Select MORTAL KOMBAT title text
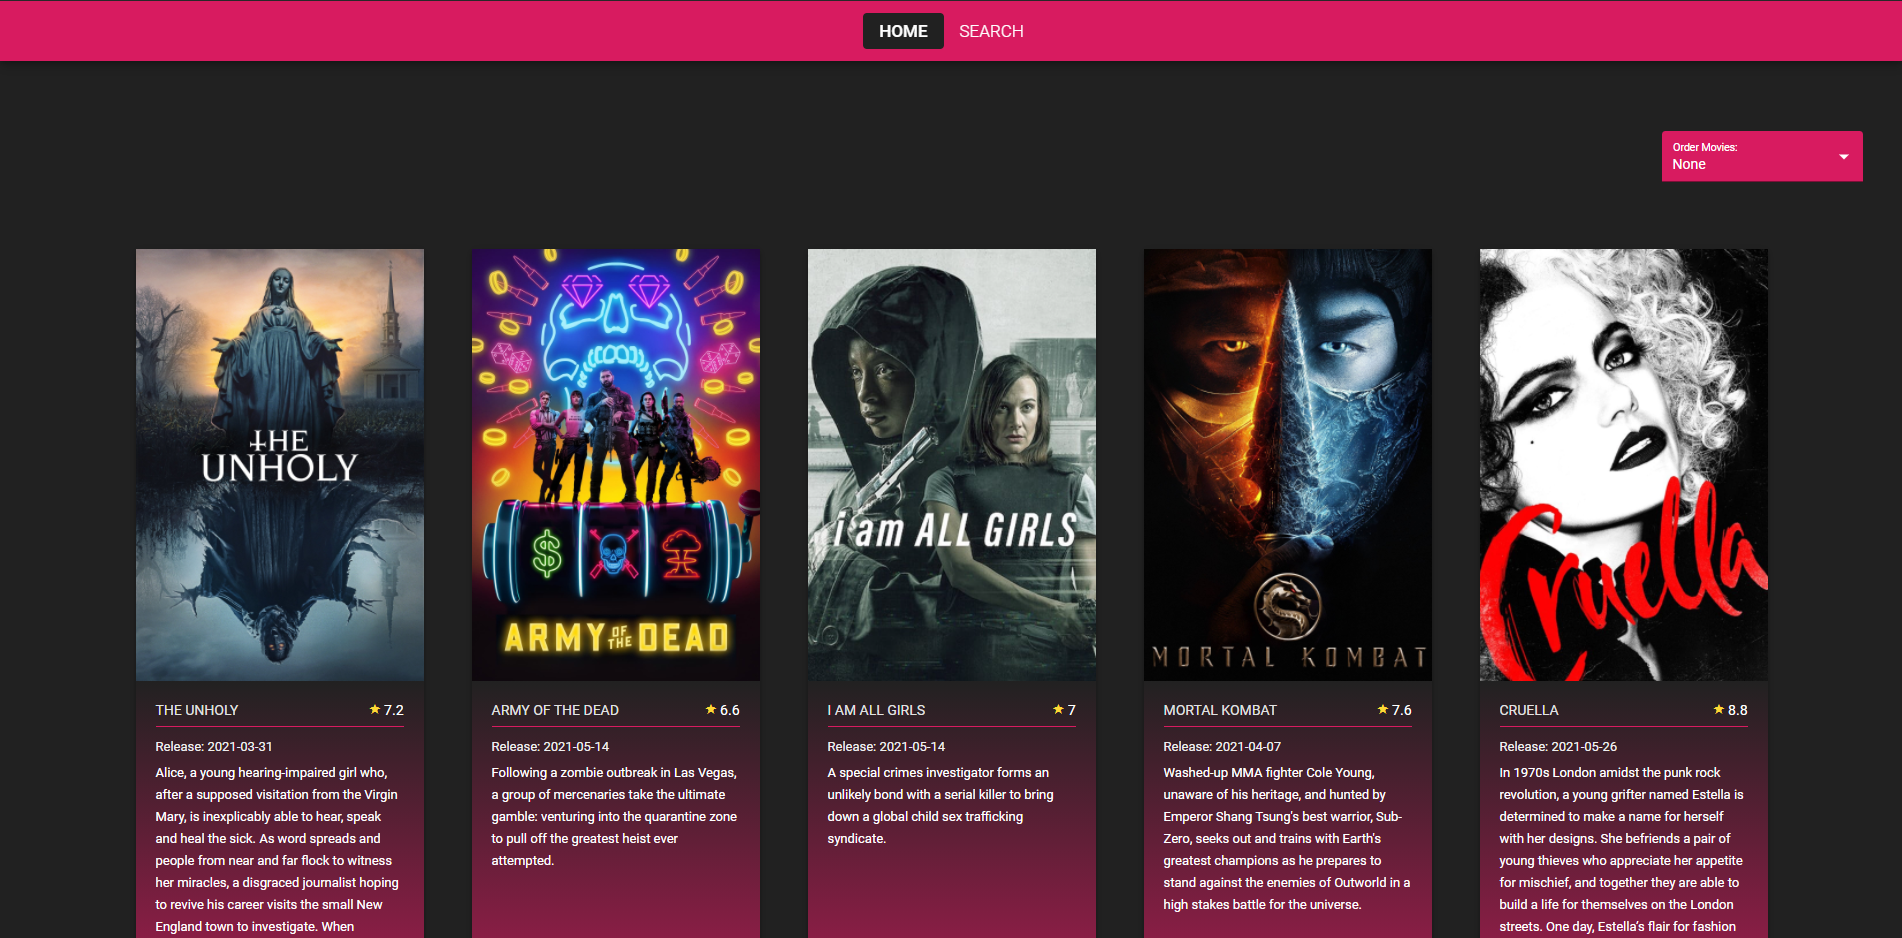This screenshot has width=1902, height=938. 1220,710
